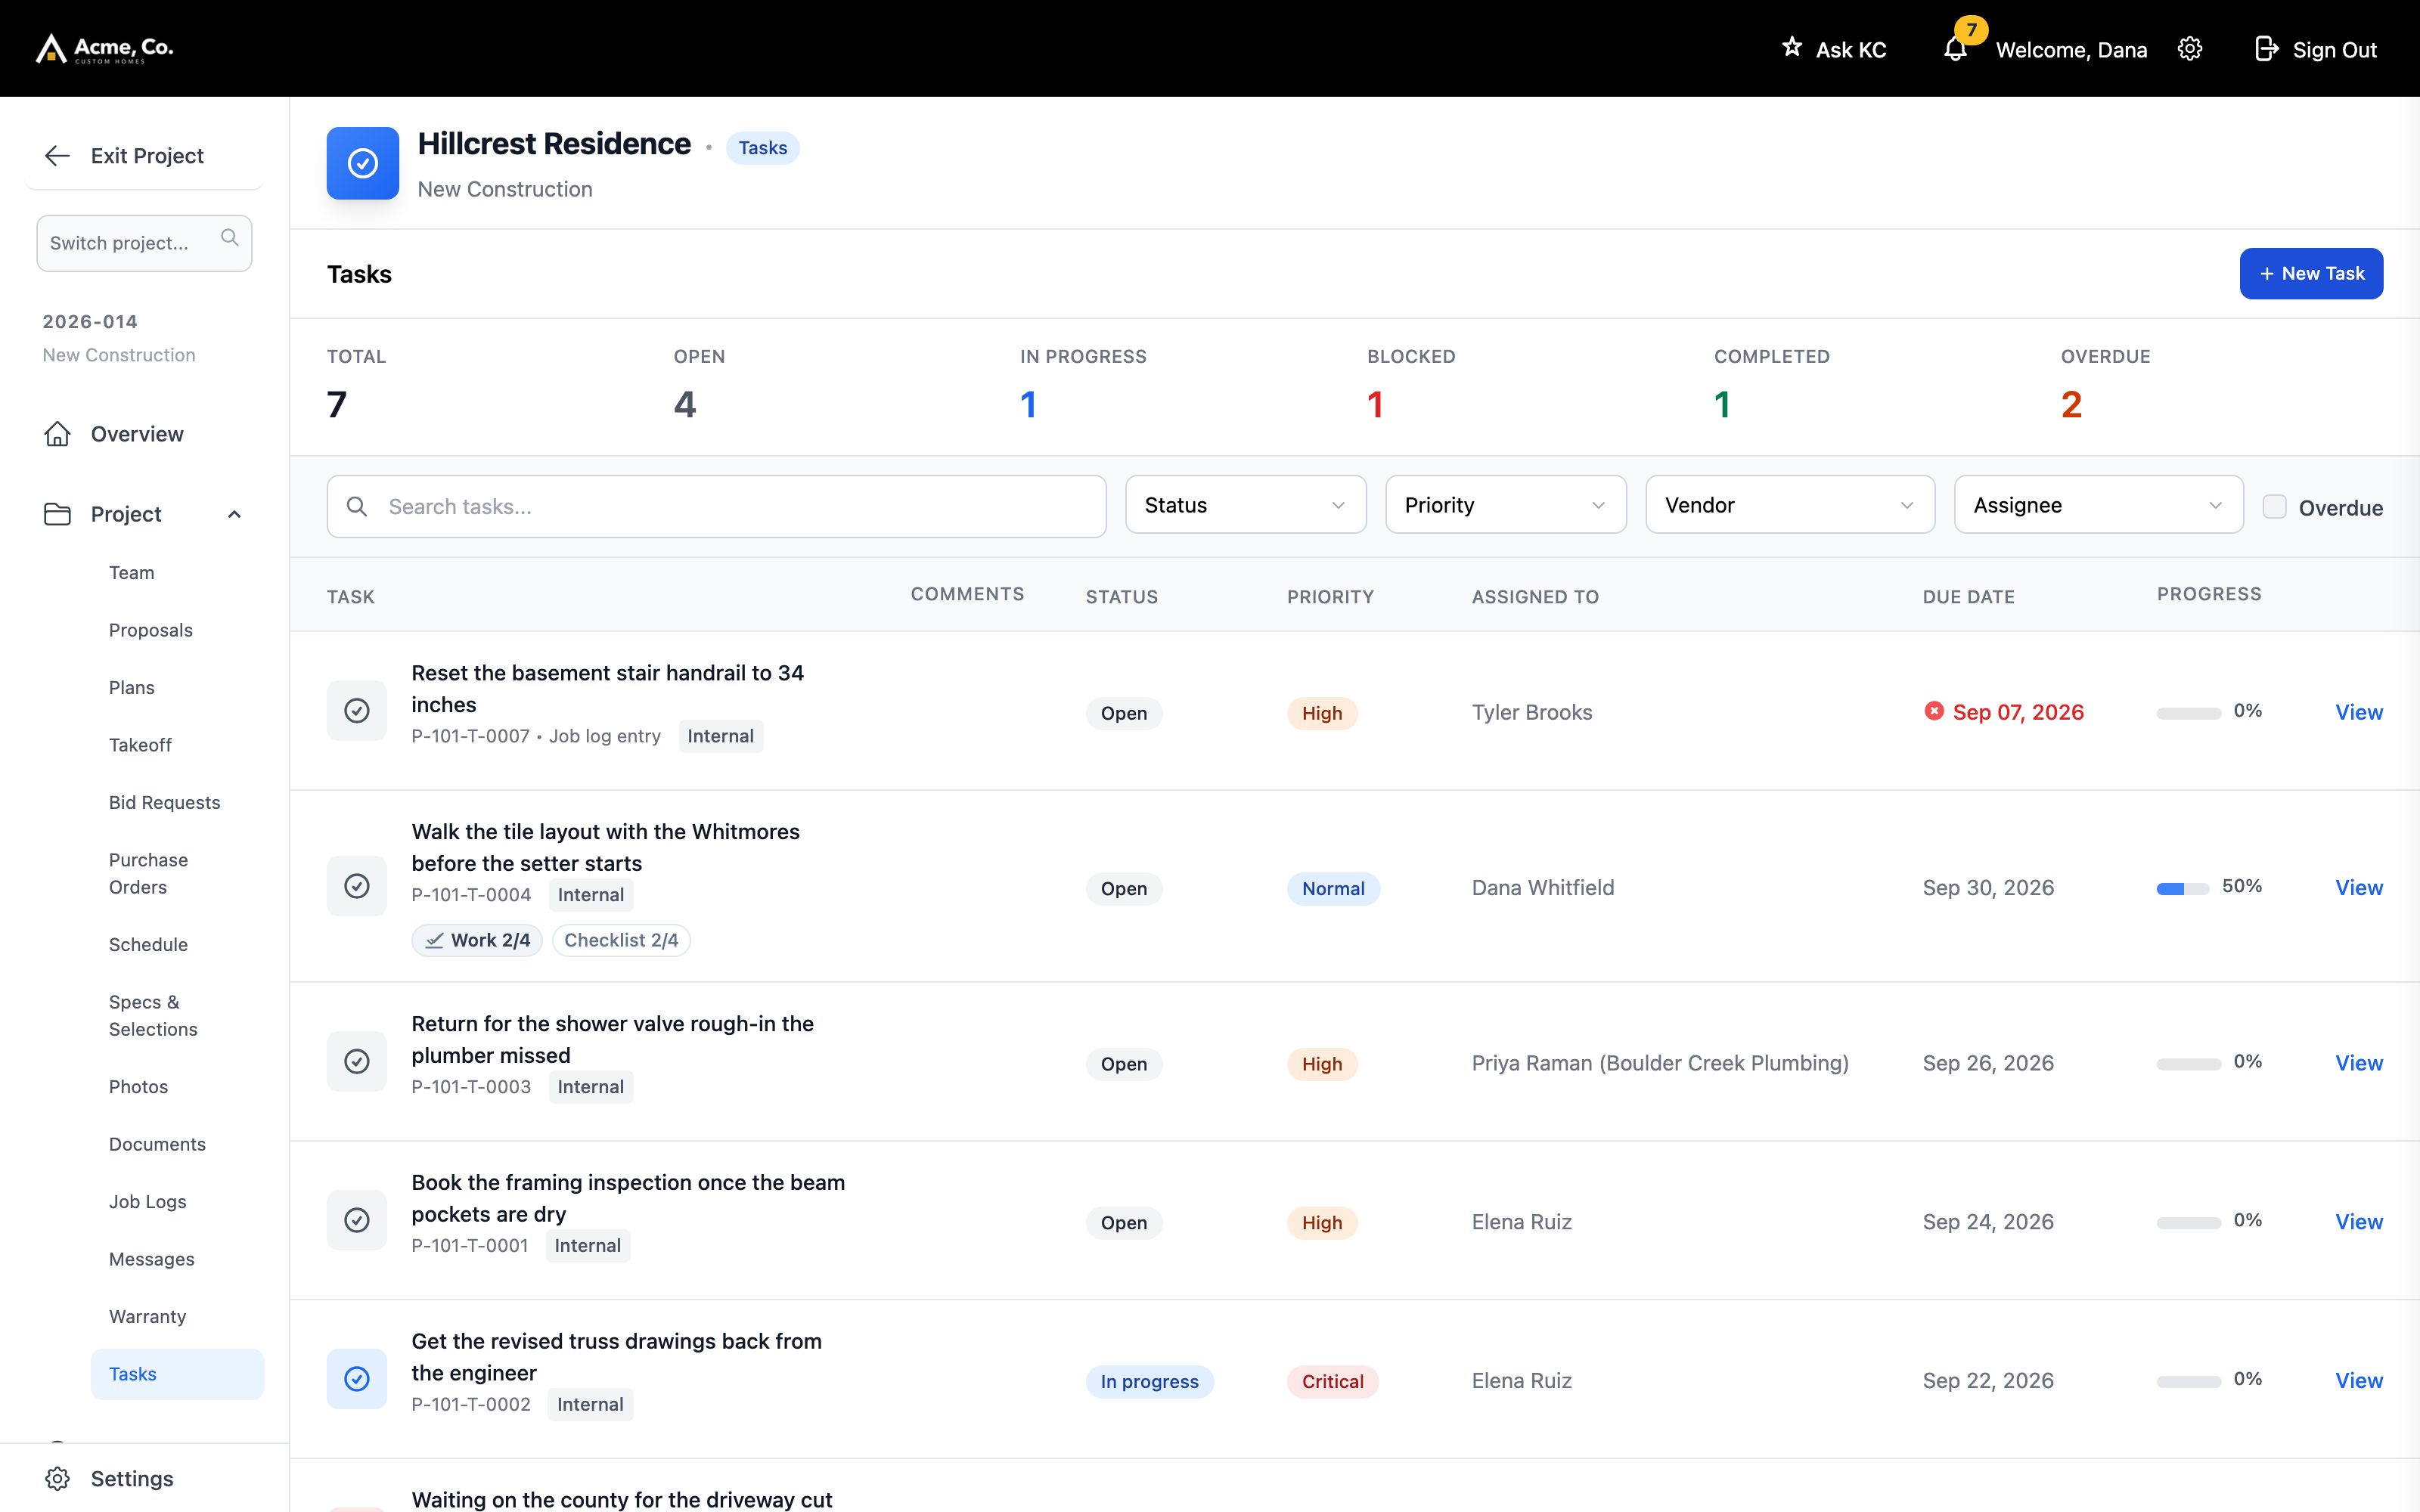2420x1512 pixels.
Task: Click the Tasks breadcrumb badge
Action: [762, 148]
